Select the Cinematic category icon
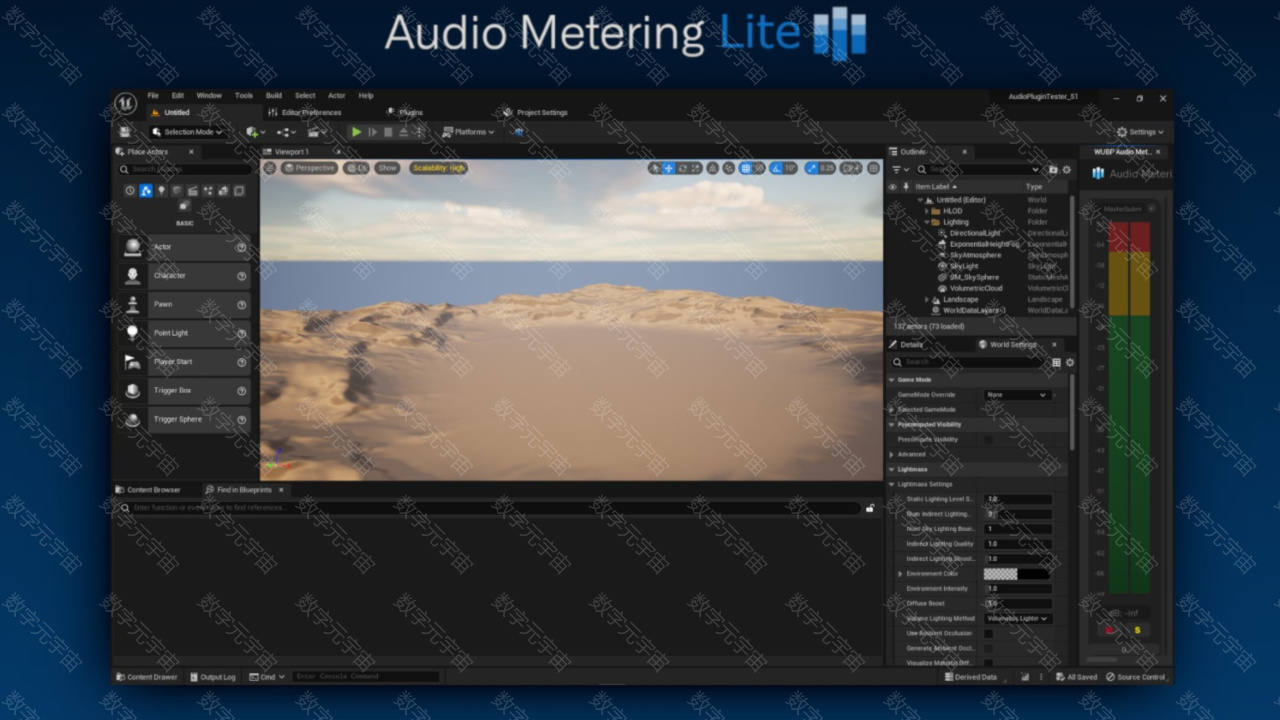Image resolution: width=1280 pixels, height=720 pixels. coord(192,191)
